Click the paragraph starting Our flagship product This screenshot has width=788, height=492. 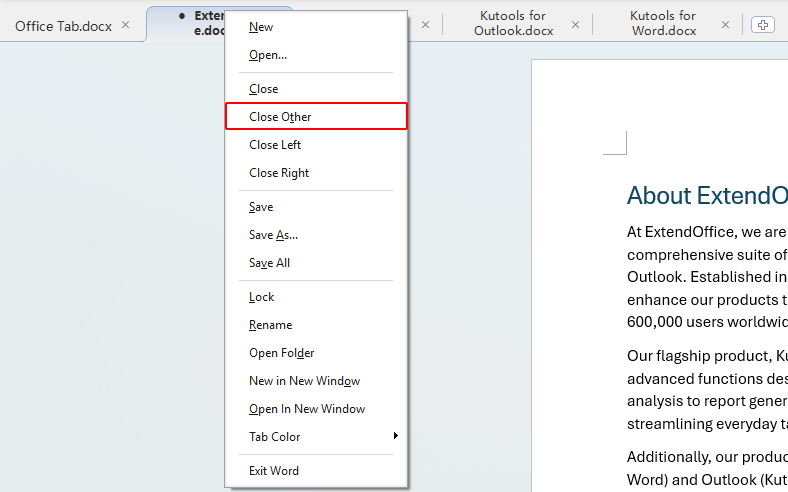(707, 389)
